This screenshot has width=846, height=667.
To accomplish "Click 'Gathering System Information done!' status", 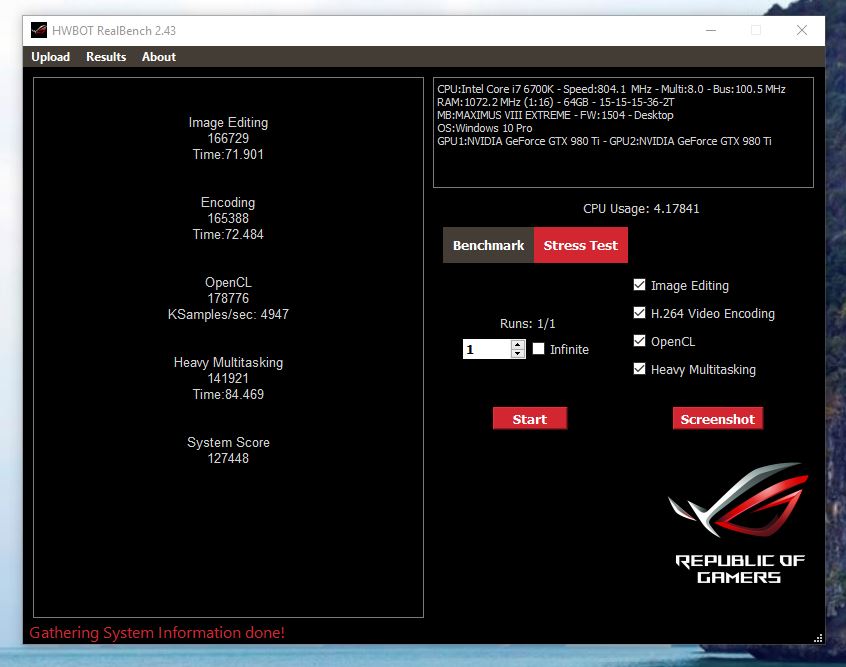I will tap(157, 632).
